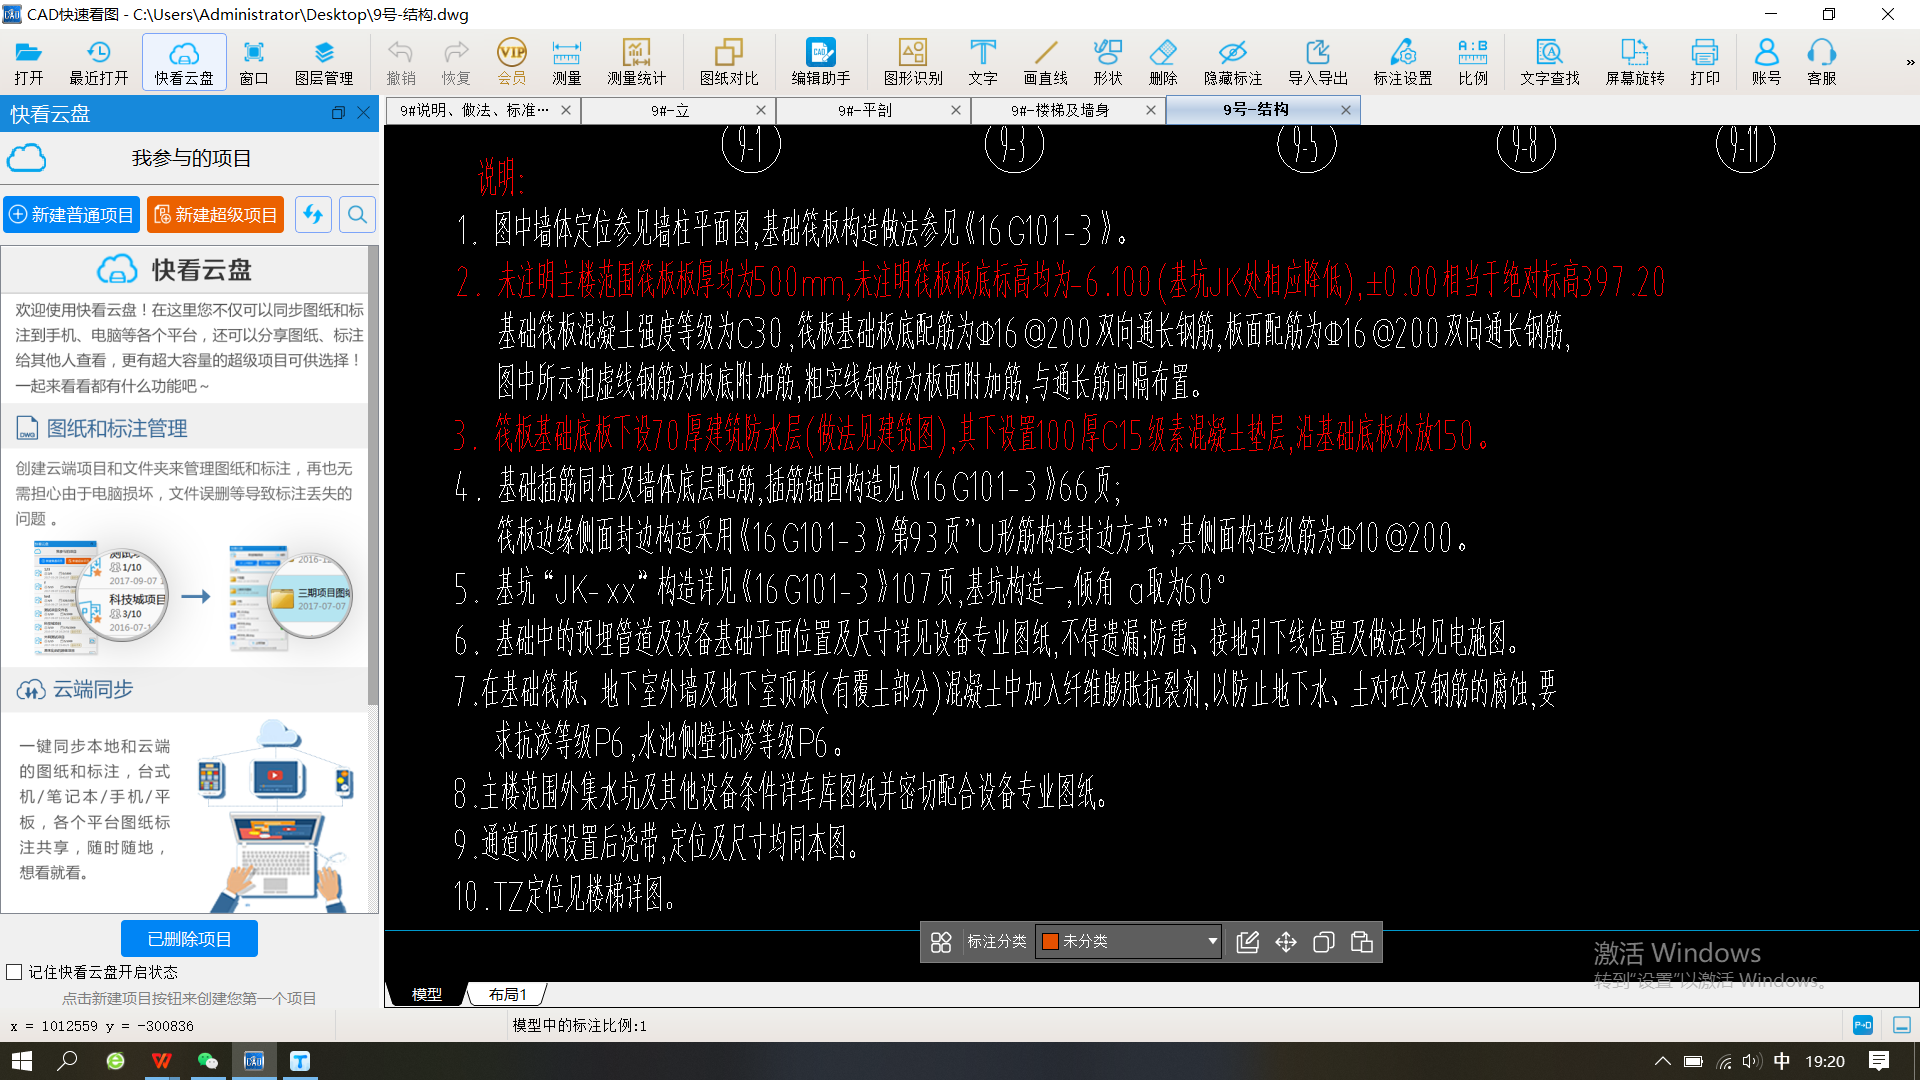Click 新建普通项目 button
The image size is (1920, 1080).
point(72,214)
